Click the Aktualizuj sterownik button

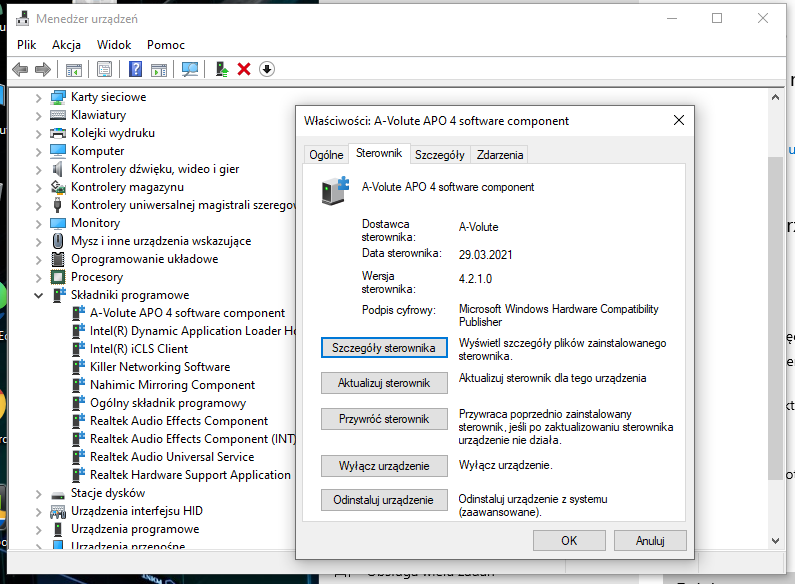(384, 383)
